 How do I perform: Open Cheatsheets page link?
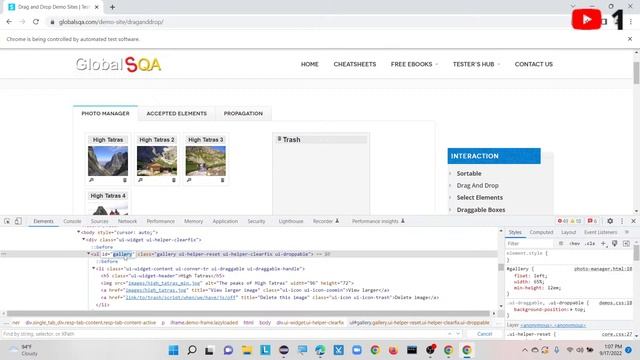(355, 64)
